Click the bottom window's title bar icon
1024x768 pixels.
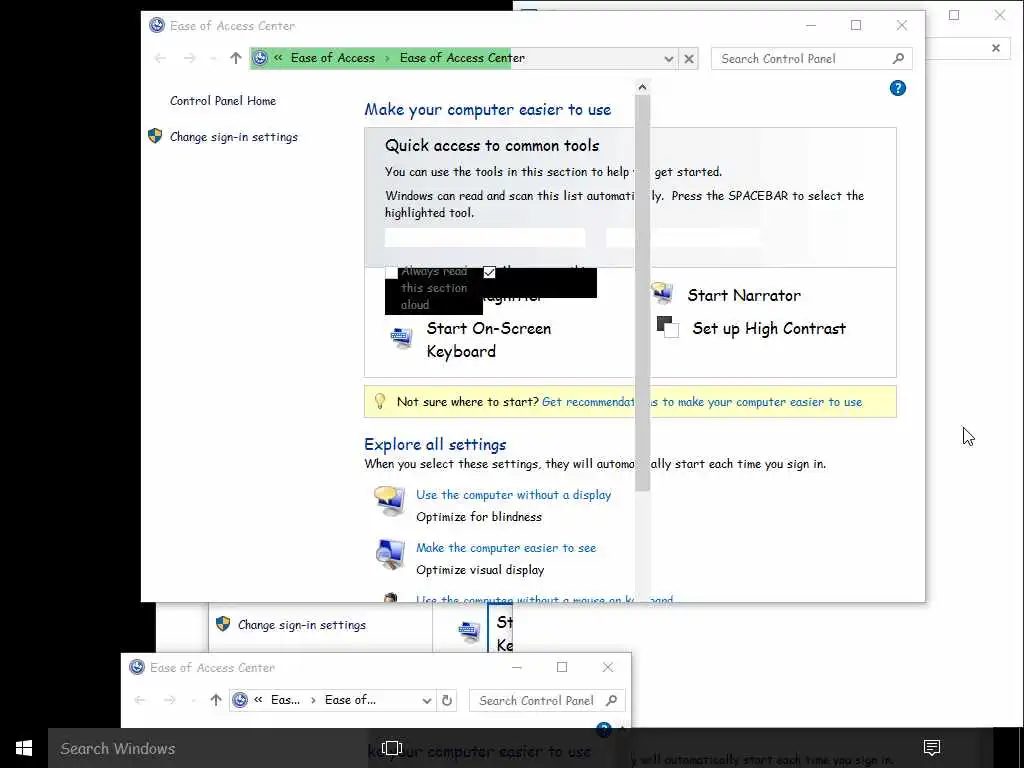tap(136, 667)
